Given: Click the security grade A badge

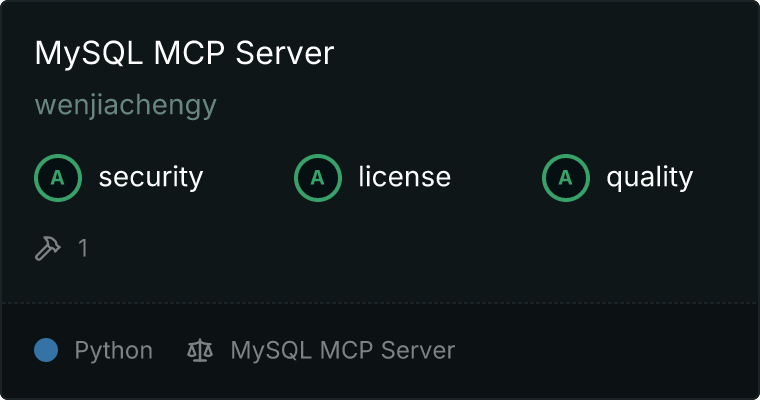Looking at the screenshot, I should 58,178.
